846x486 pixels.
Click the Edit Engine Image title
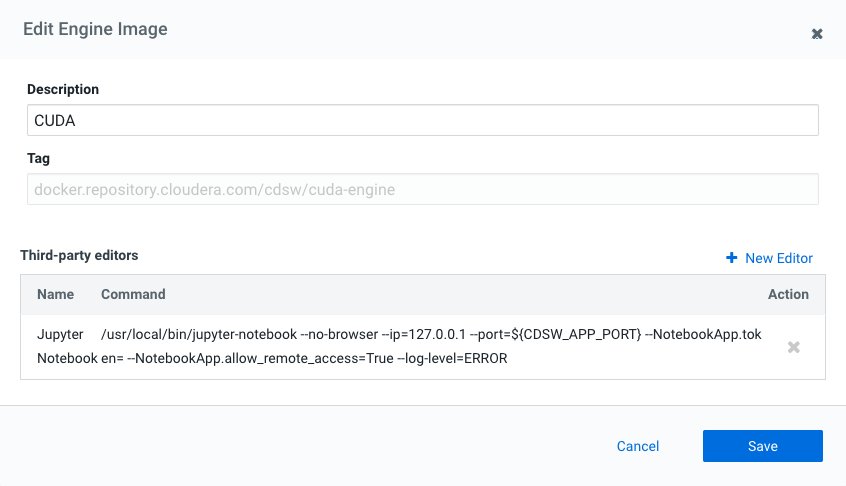tap(95, 29)
